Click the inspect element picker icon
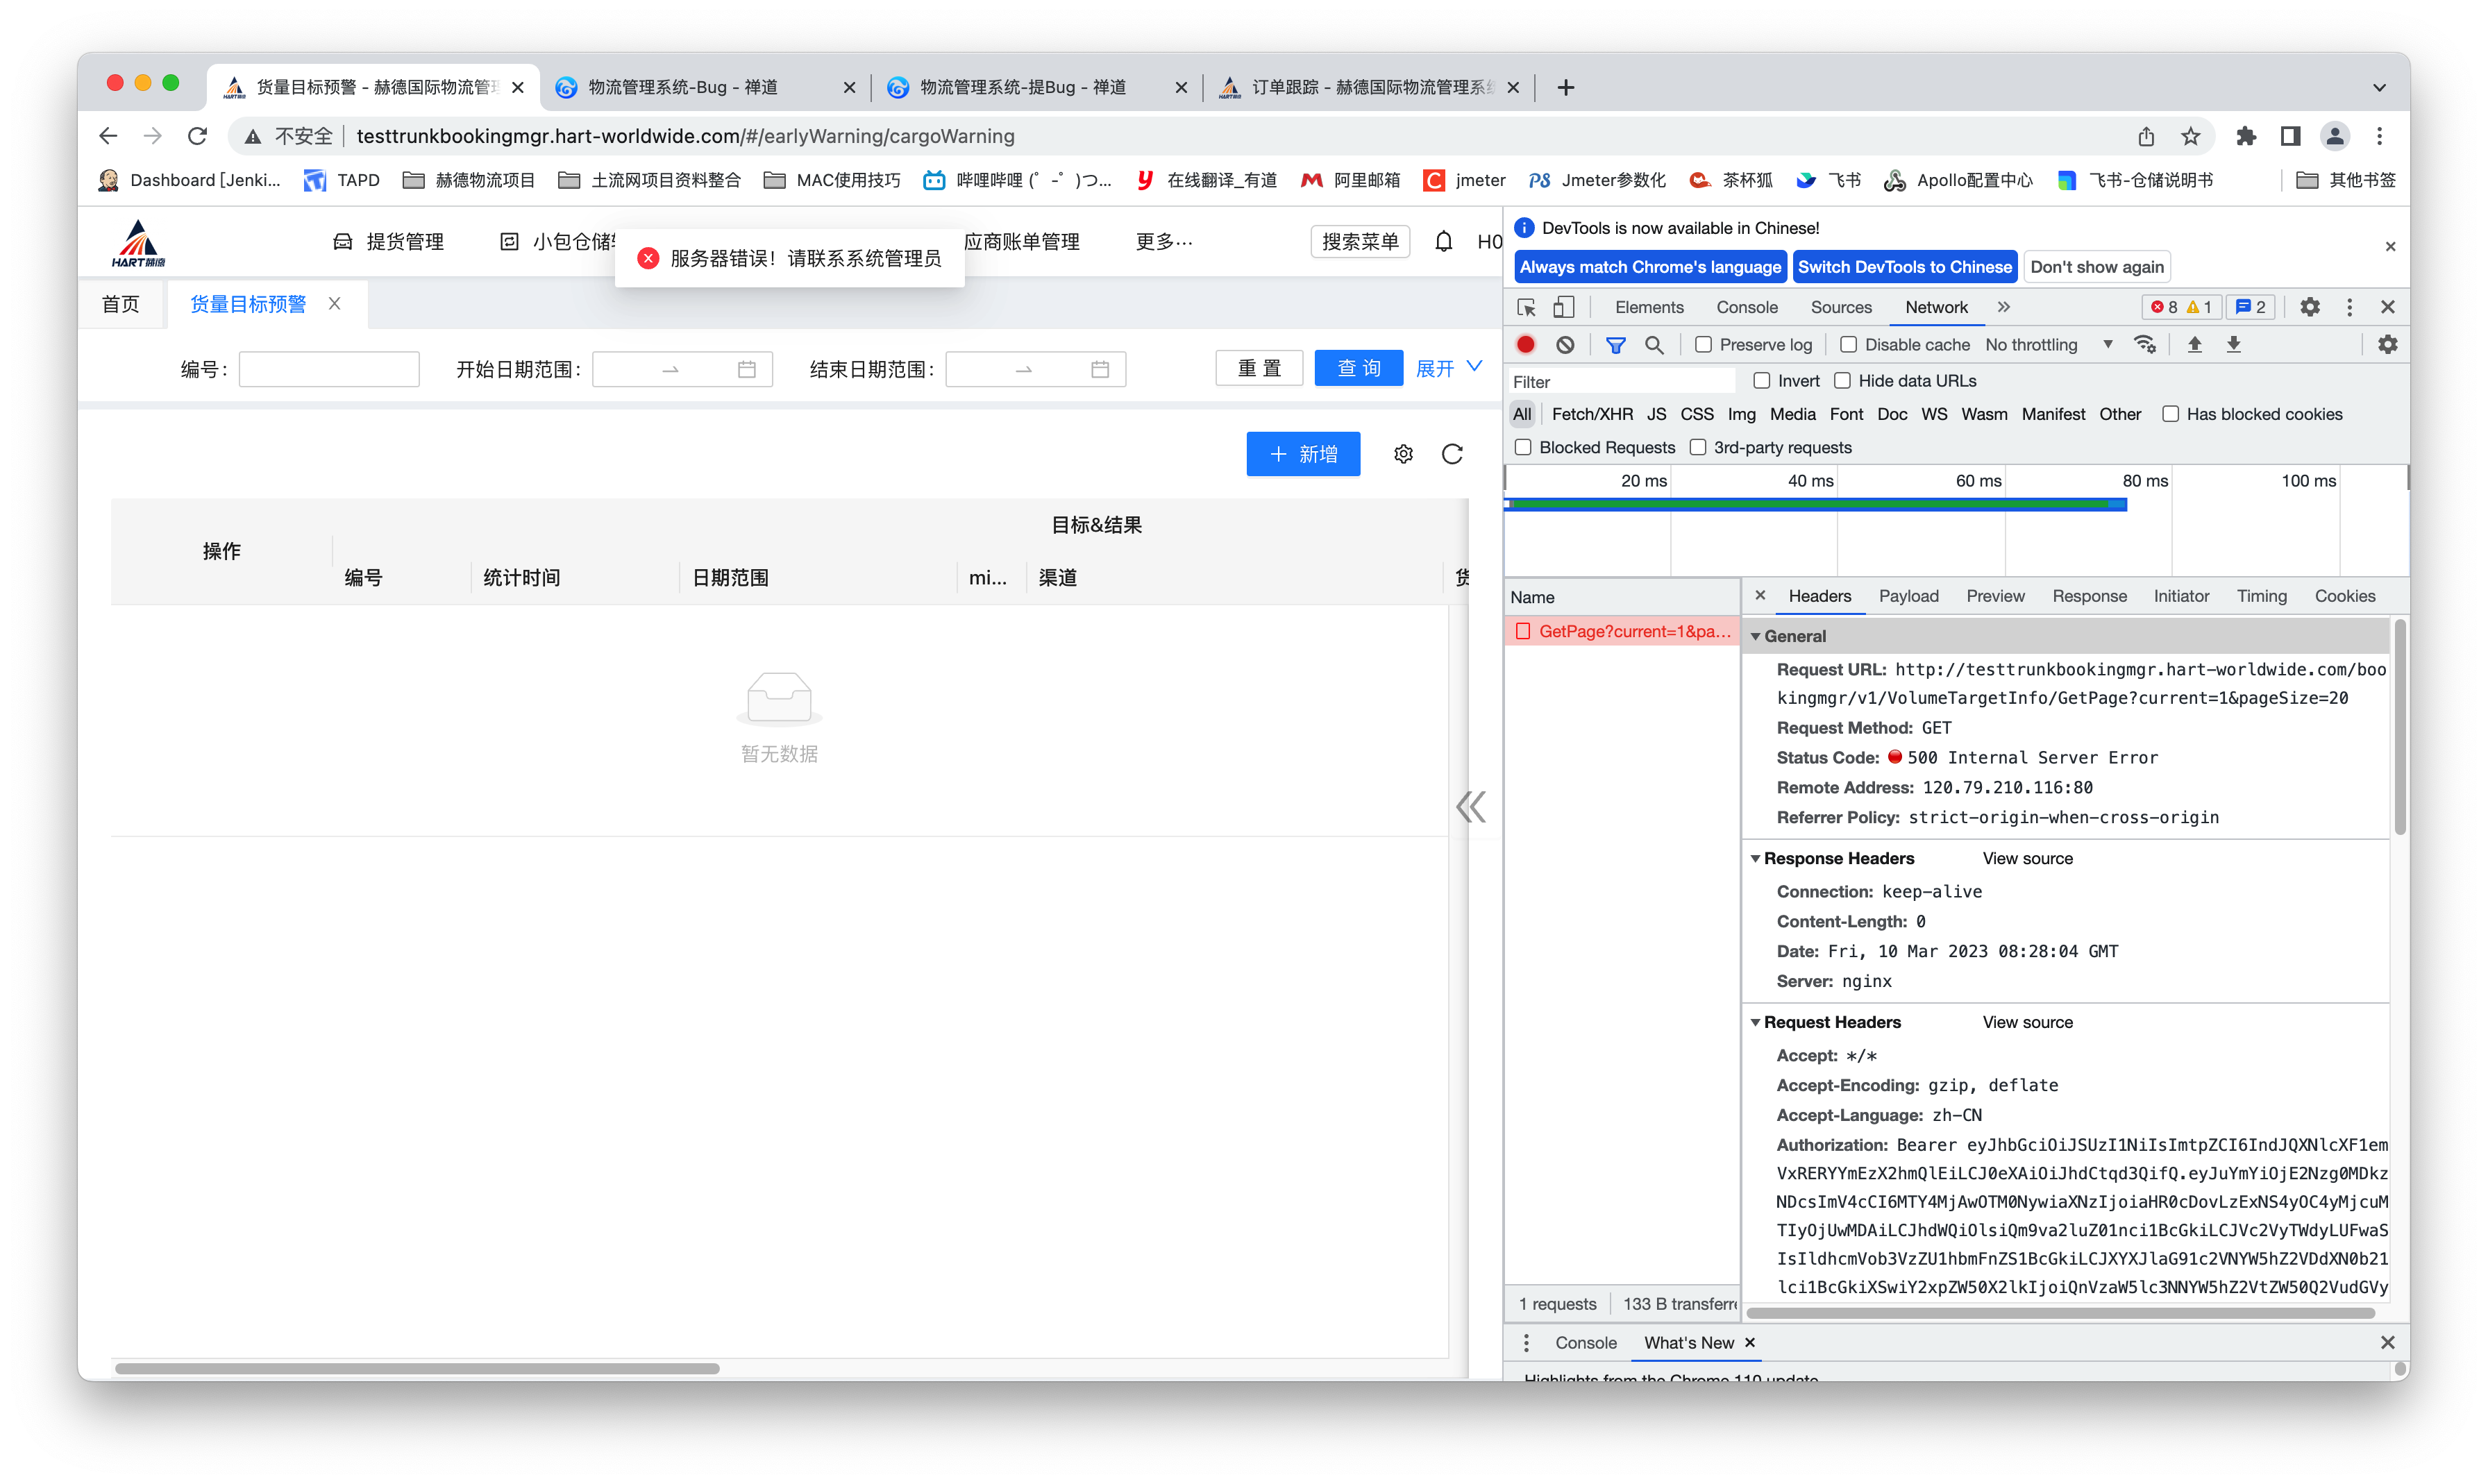2488x1484 pixels. tap(1526, 307)
